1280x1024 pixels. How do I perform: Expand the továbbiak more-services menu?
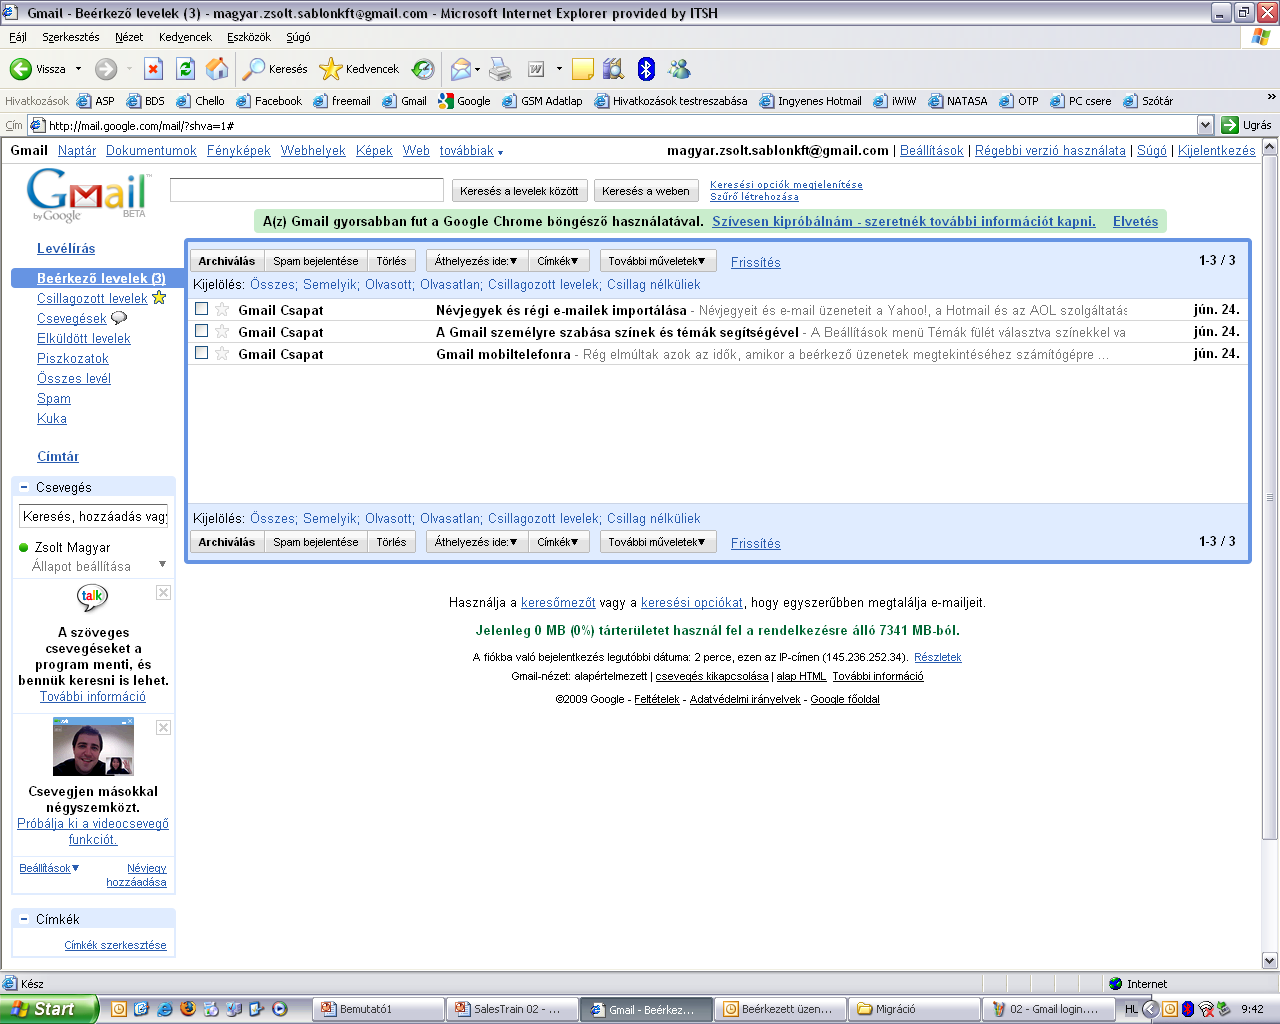point(471,151)
